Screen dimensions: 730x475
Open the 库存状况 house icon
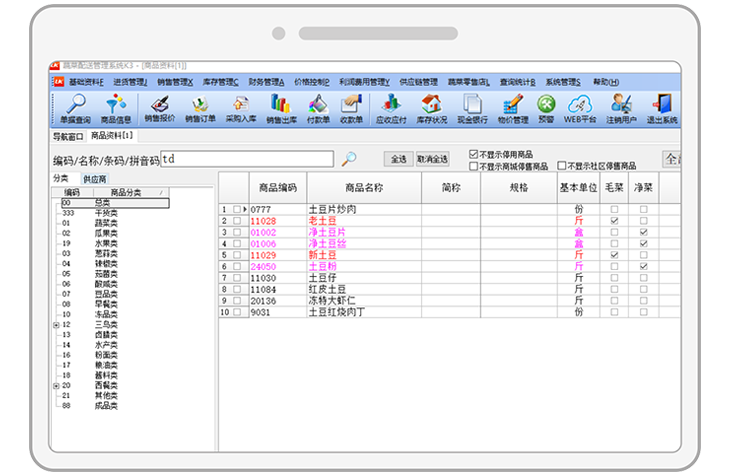tap(431, 108)
